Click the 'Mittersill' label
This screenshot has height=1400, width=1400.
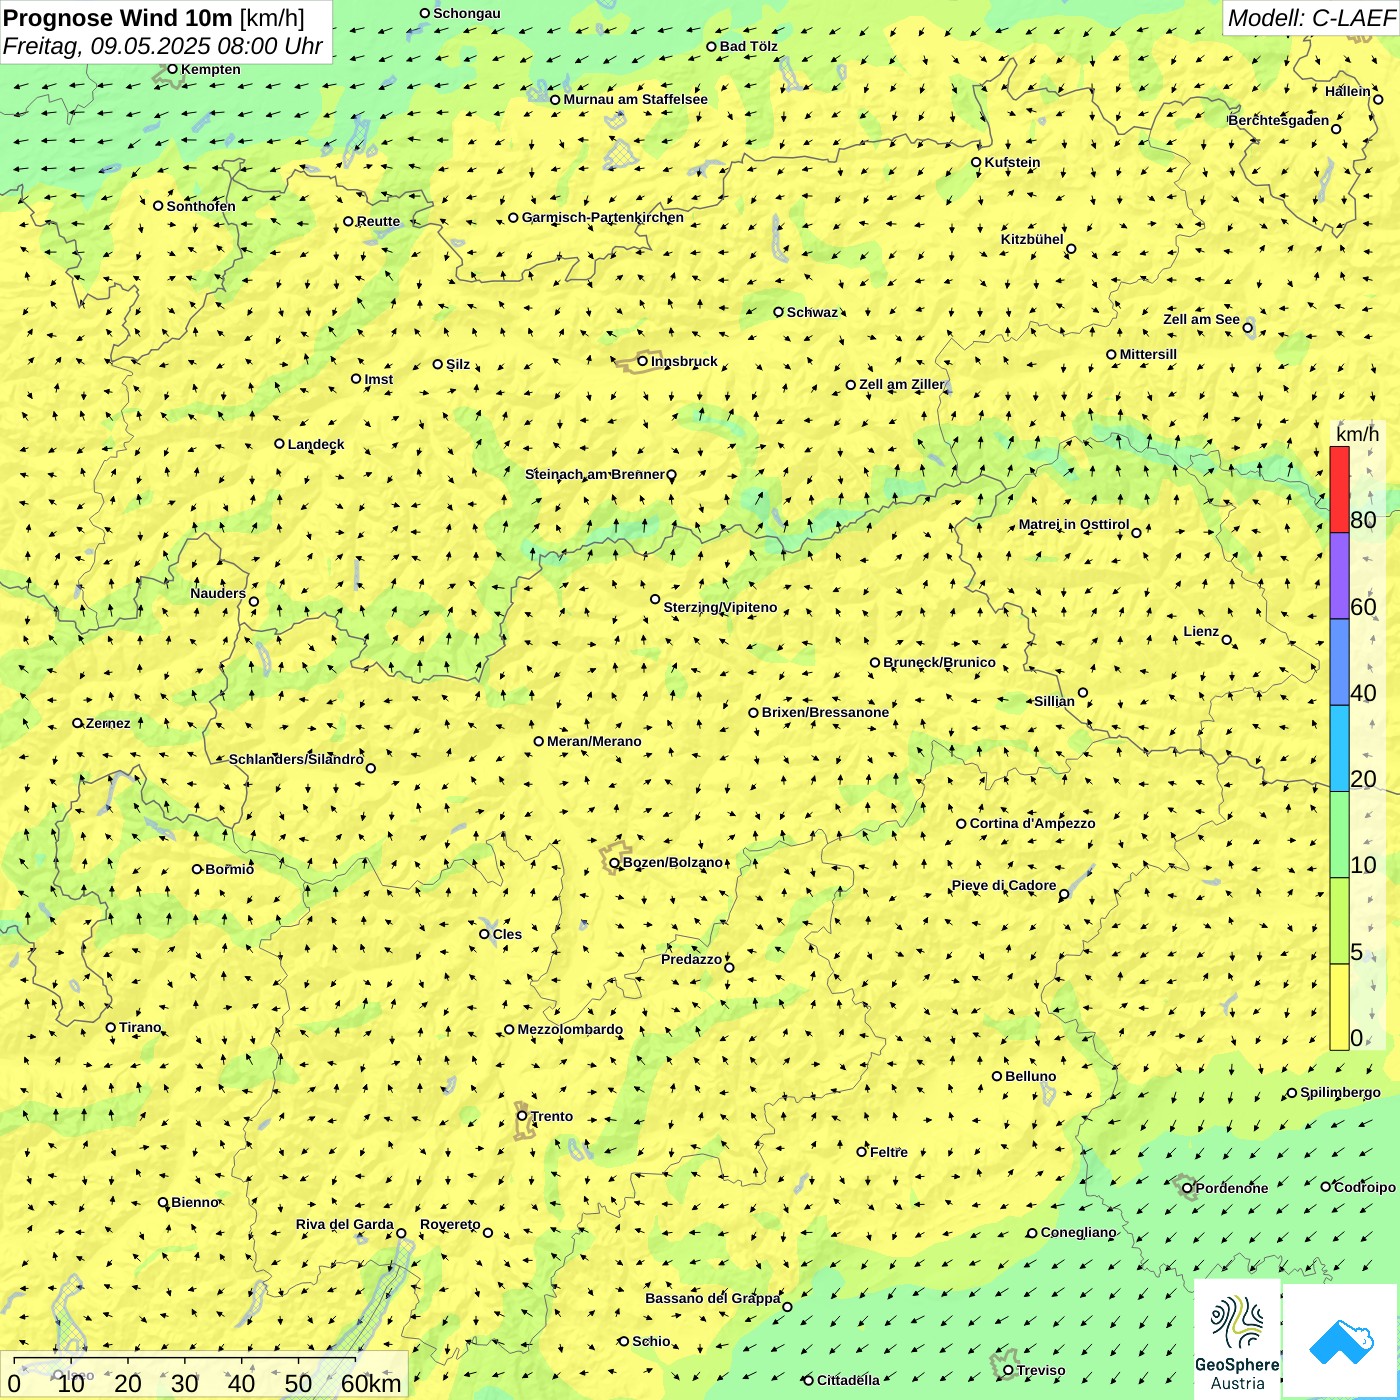(1148, 354)
